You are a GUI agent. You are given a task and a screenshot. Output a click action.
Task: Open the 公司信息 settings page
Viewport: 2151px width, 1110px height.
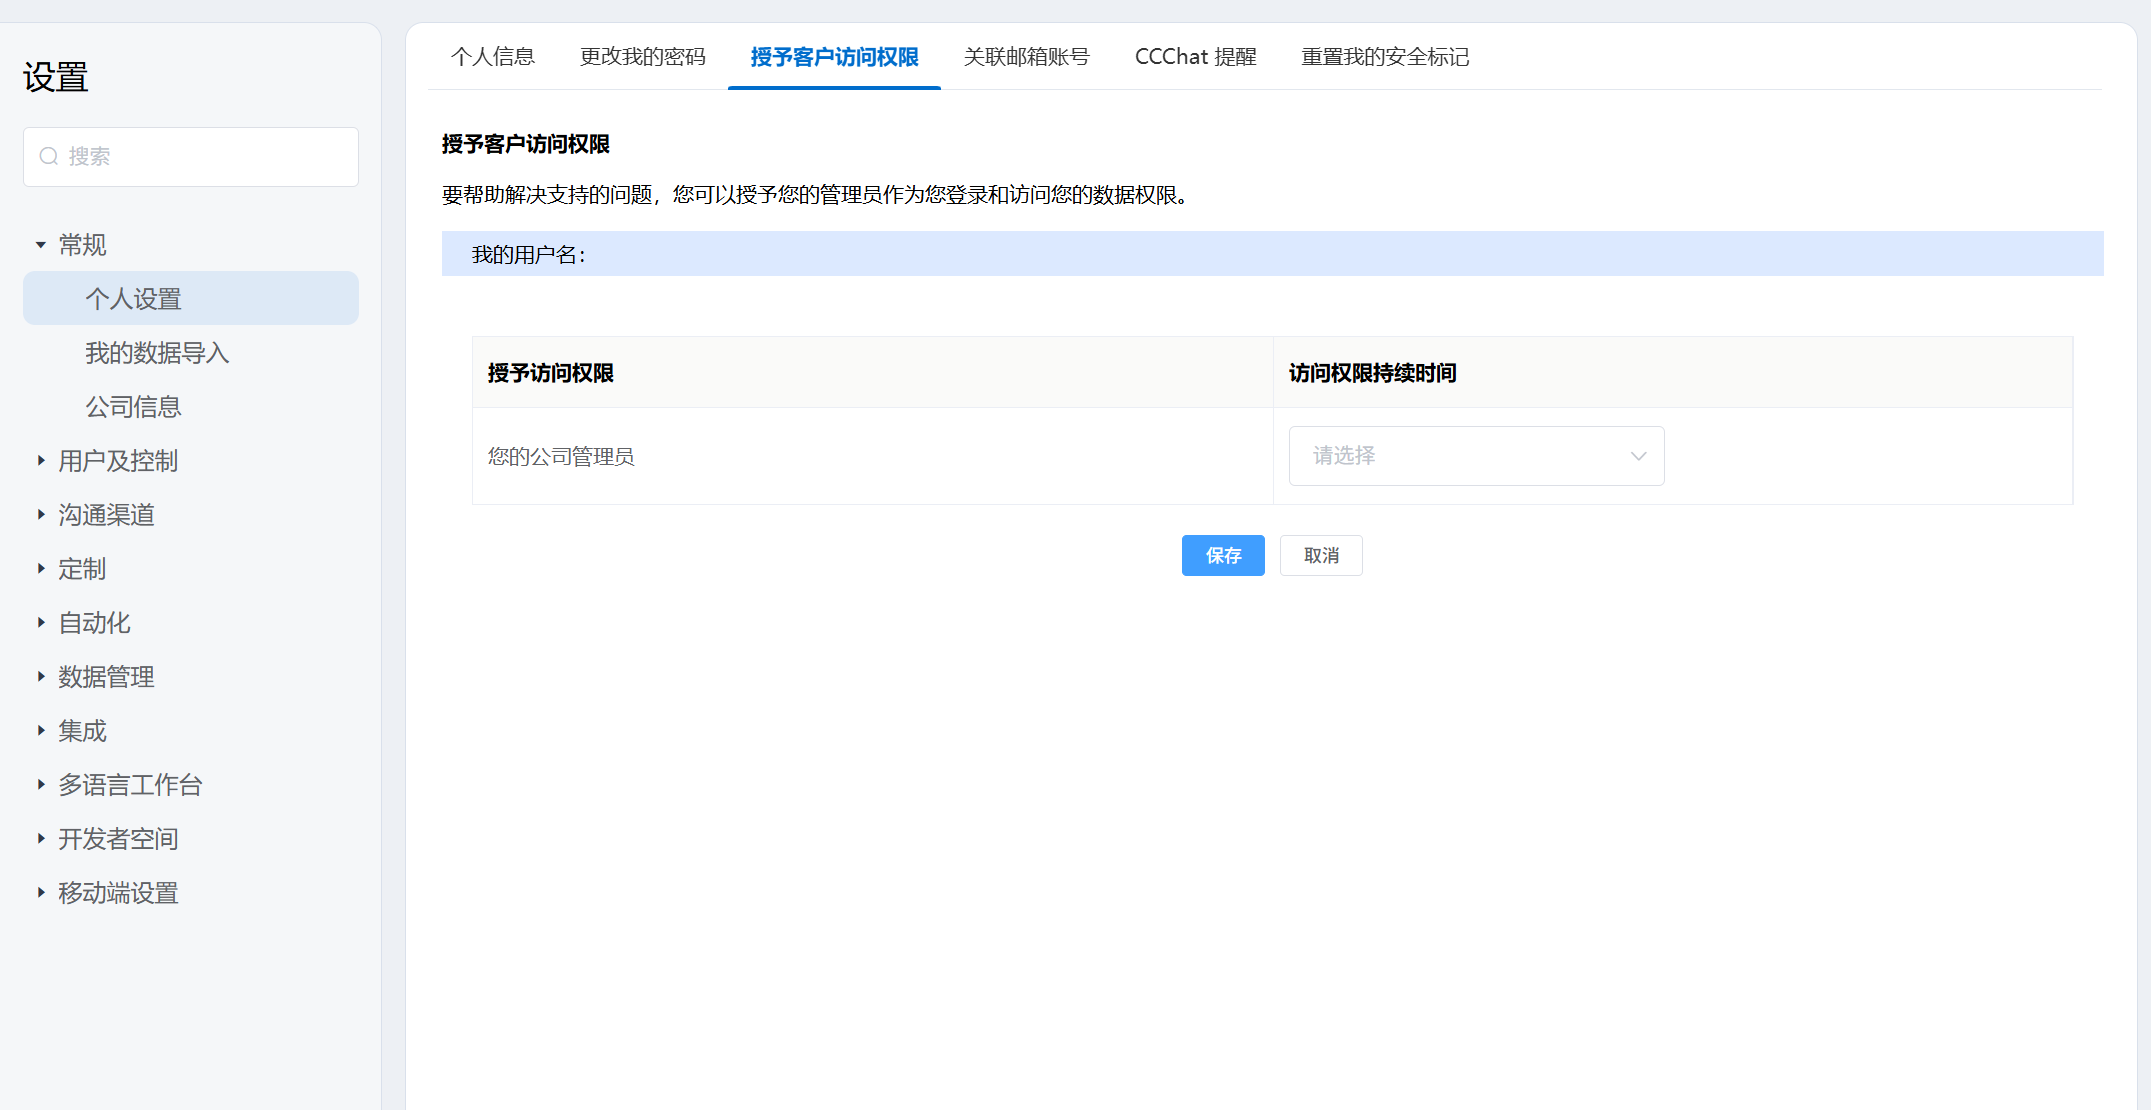[x=133, y=407]
